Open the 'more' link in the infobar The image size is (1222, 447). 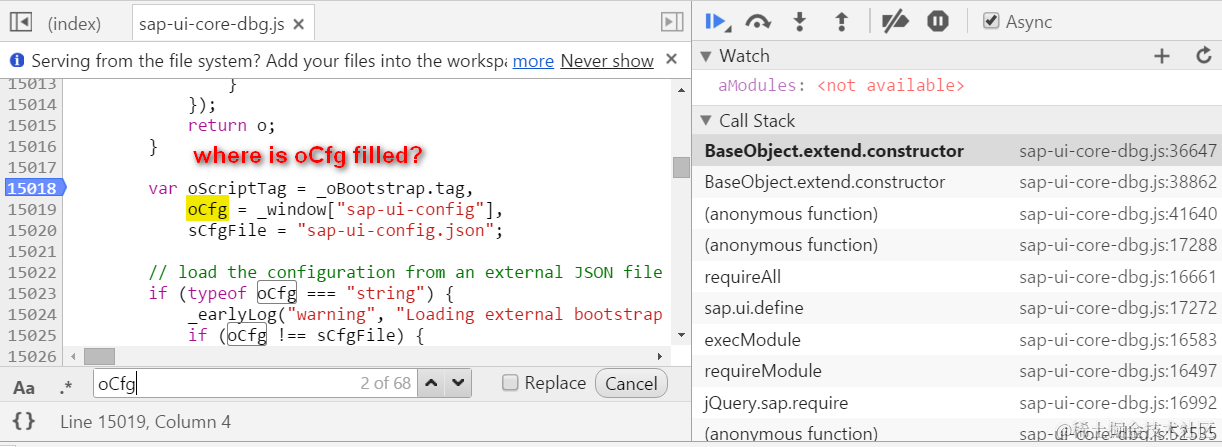coord(533,61)
